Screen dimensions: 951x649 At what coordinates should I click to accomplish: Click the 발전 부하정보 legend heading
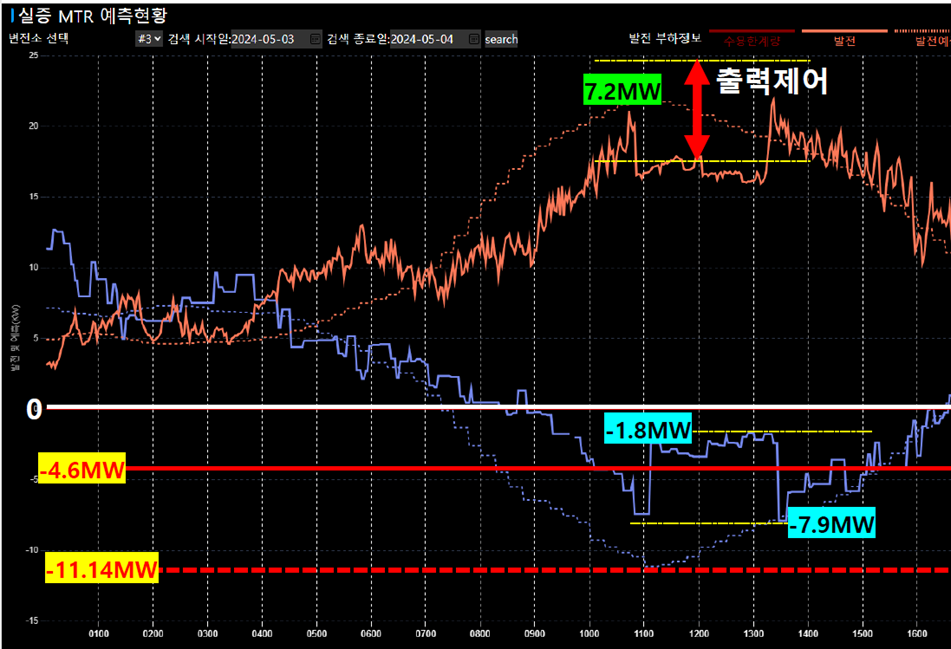point(664,39)
